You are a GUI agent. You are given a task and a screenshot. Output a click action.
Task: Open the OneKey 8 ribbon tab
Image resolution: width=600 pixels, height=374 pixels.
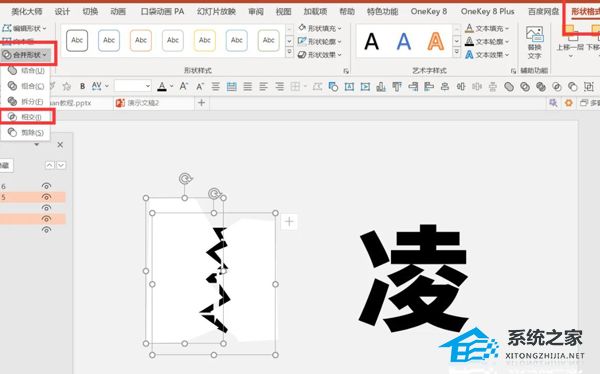429,11
